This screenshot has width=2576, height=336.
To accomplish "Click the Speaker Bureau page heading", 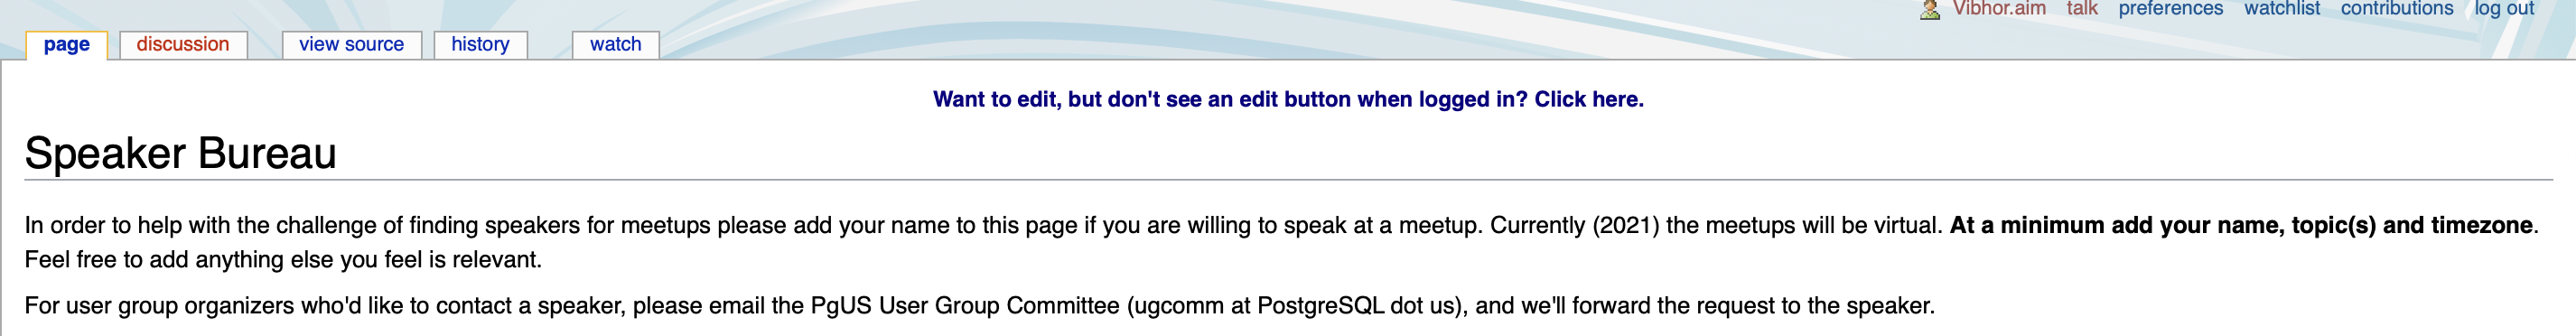I will [x=180, y=153].
